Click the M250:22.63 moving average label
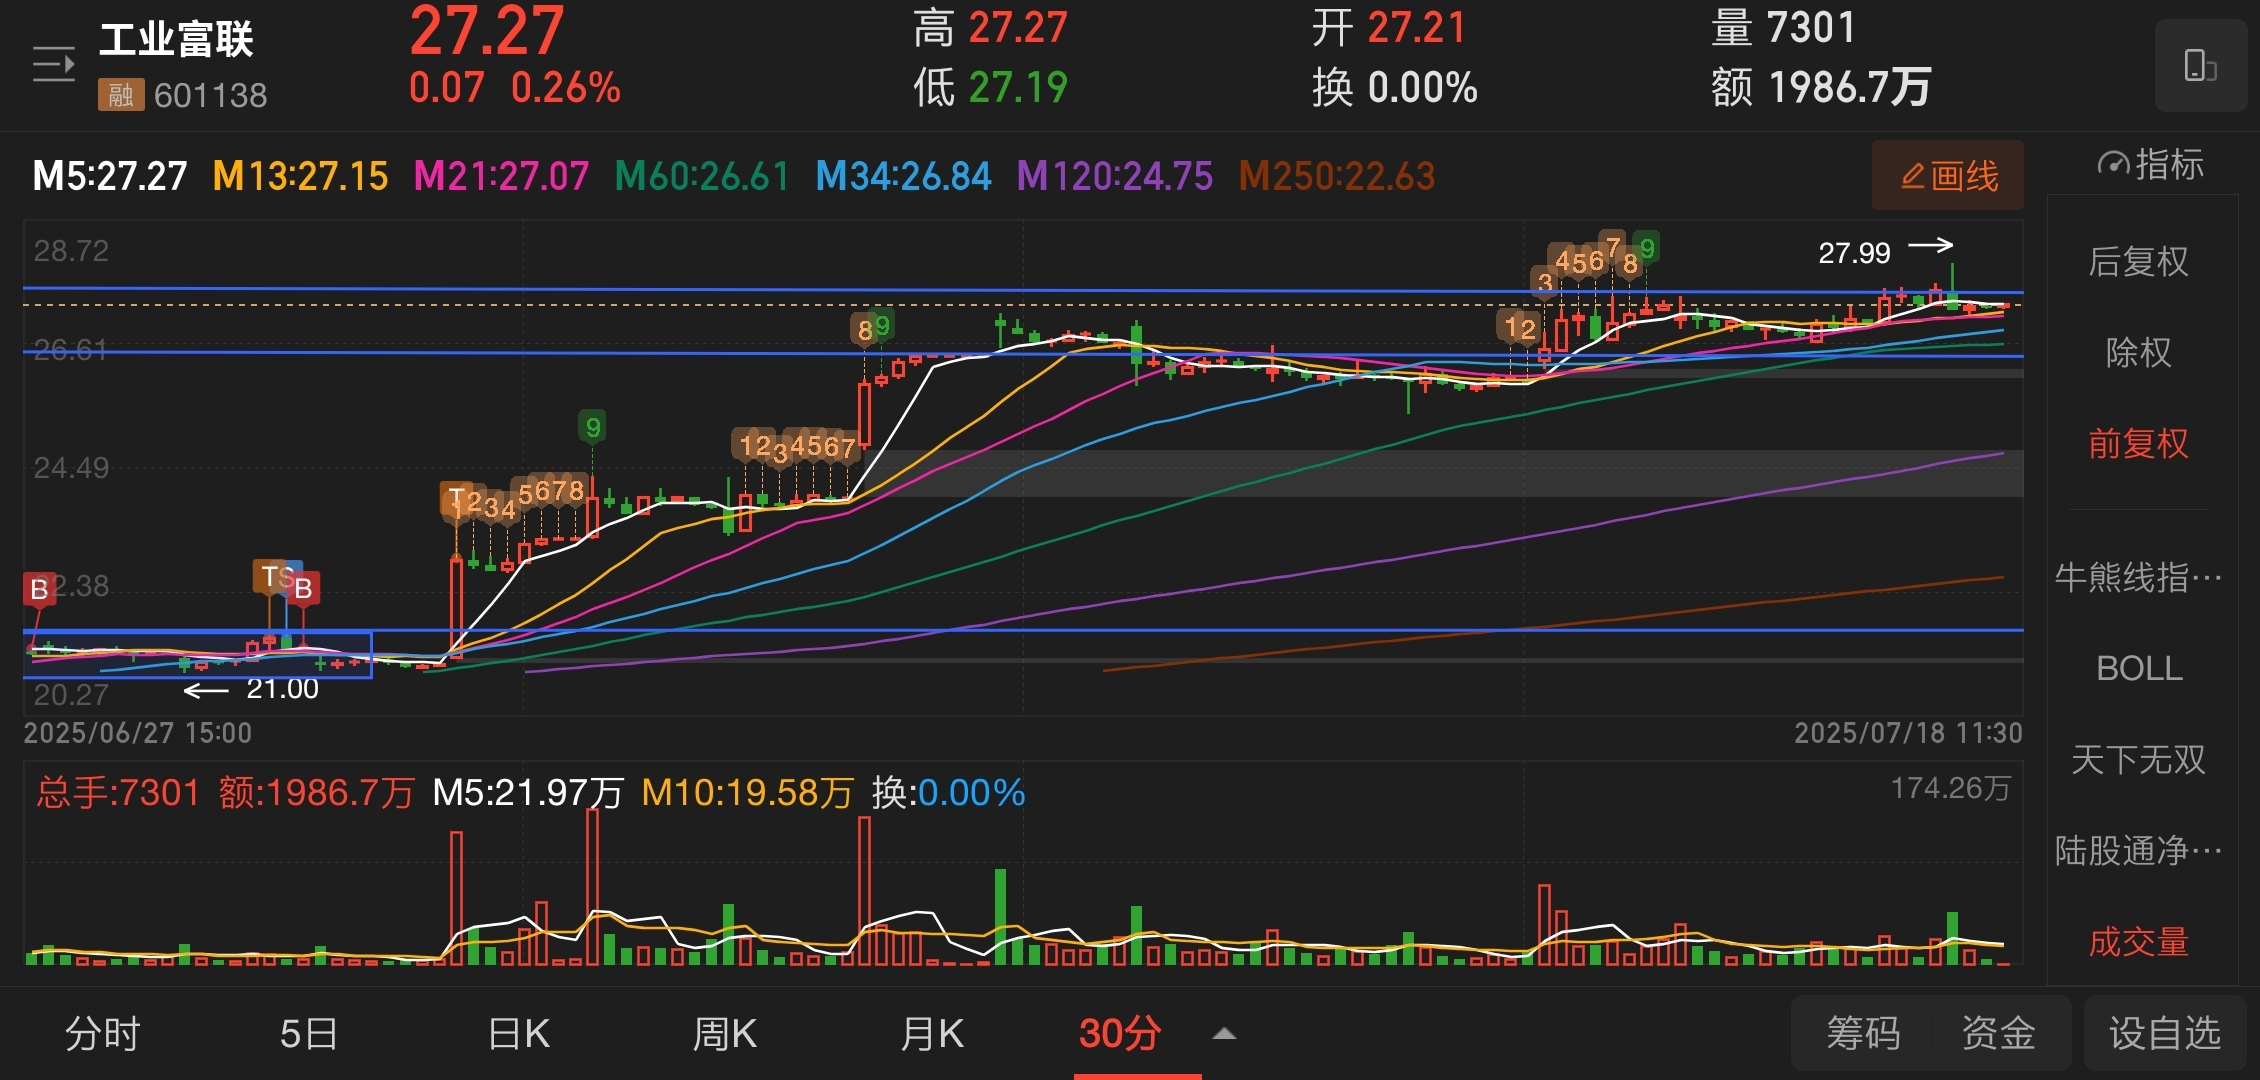The image size is (2260, 1080). tap(1337, 176)
